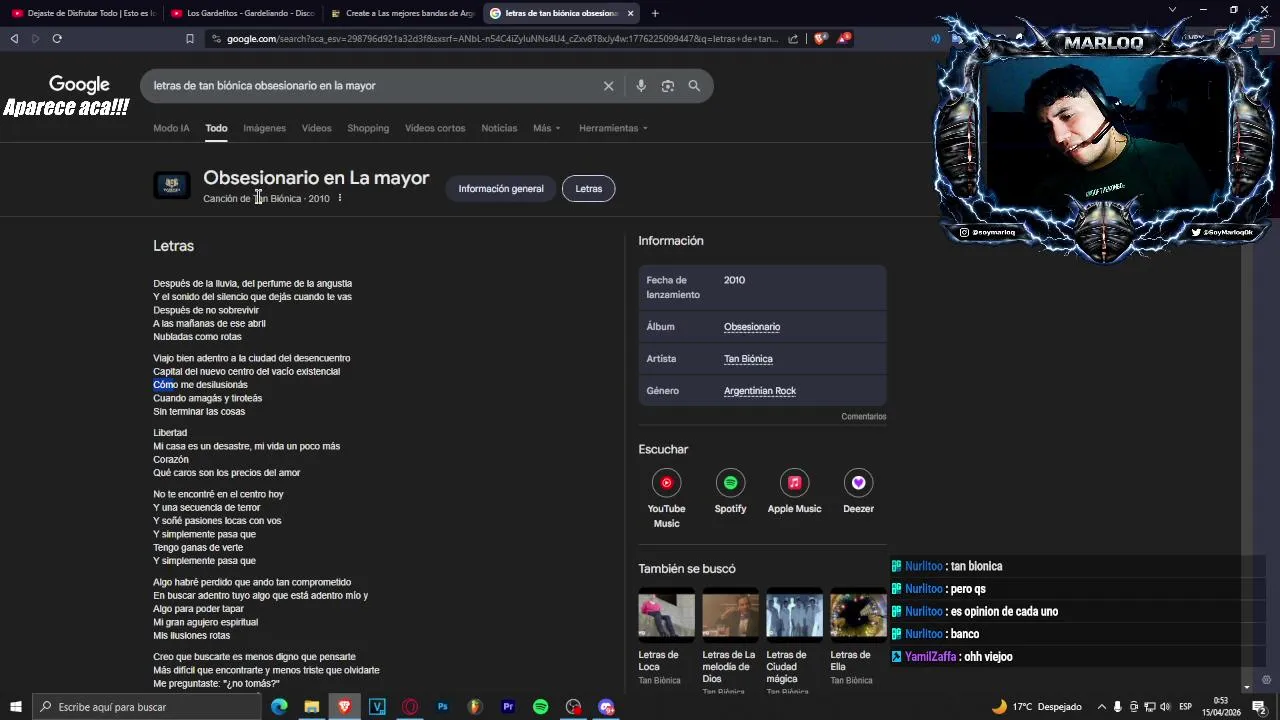Bookmark this page in address bar
The height and width of the screenshot is (720, 1280).
190,39
